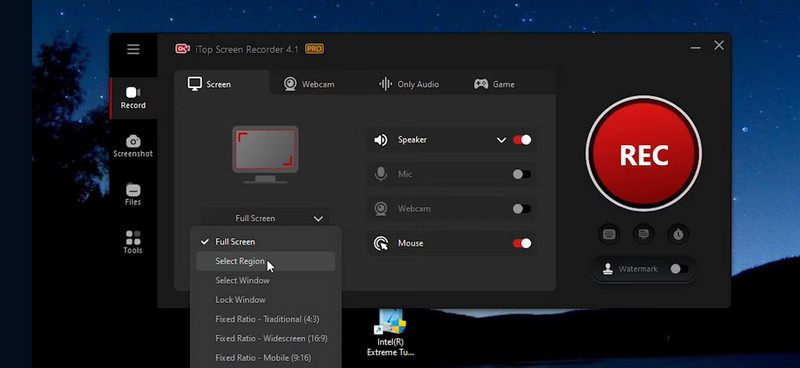Click the Mouse cursor effect icon
The width and height of the screenshot is (800, 368).
pos(381,243)
